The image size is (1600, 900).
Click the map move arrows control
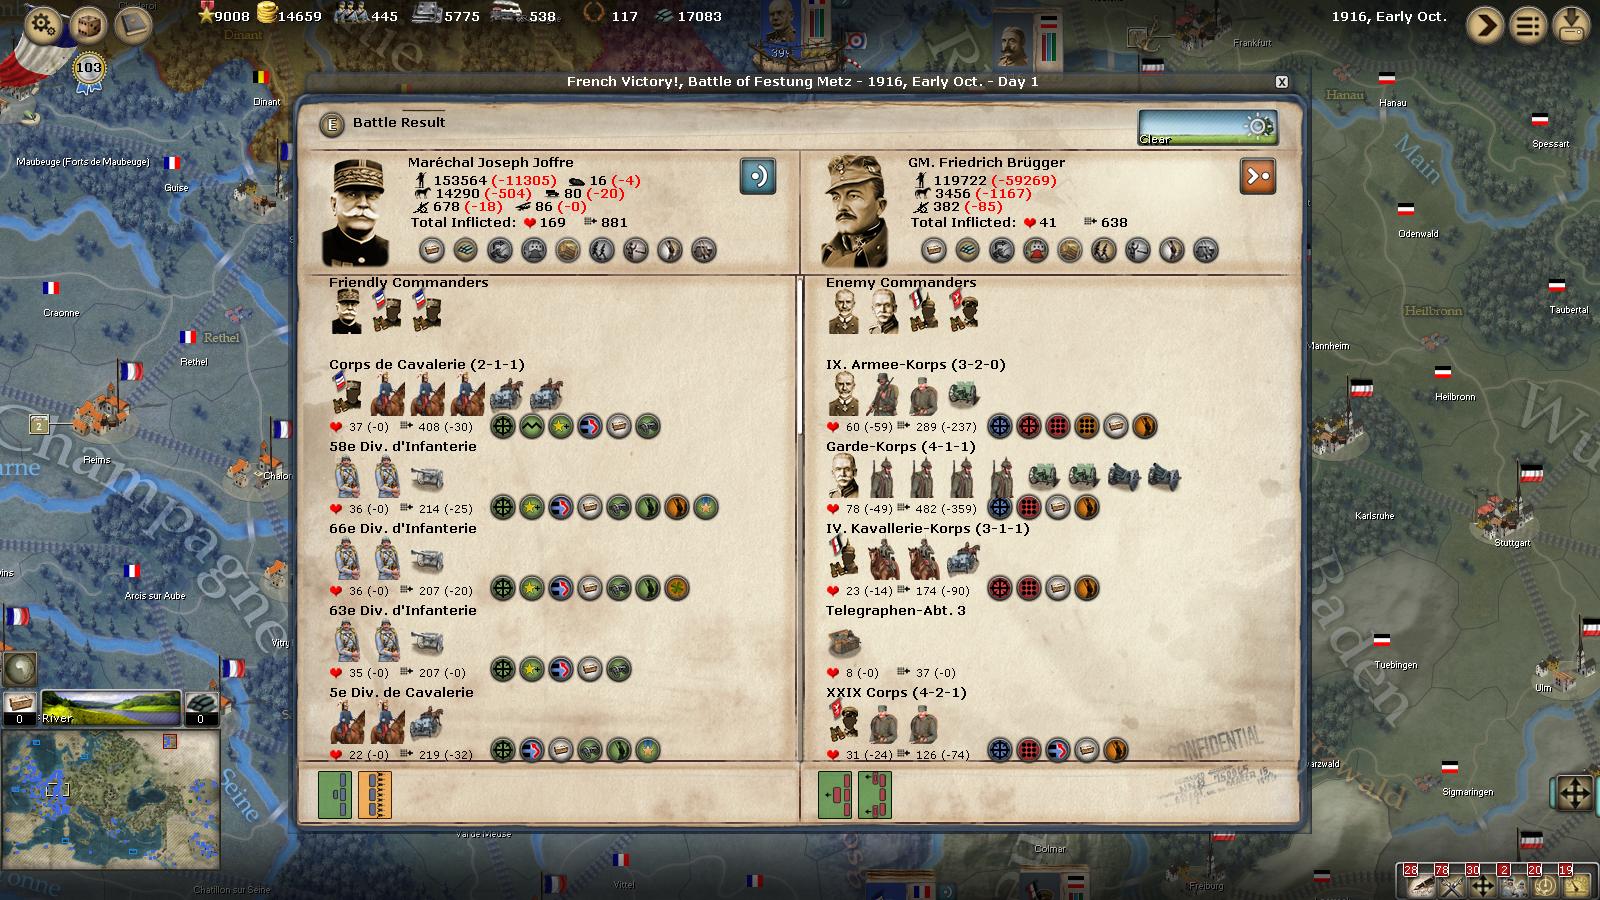(1575, 795)
